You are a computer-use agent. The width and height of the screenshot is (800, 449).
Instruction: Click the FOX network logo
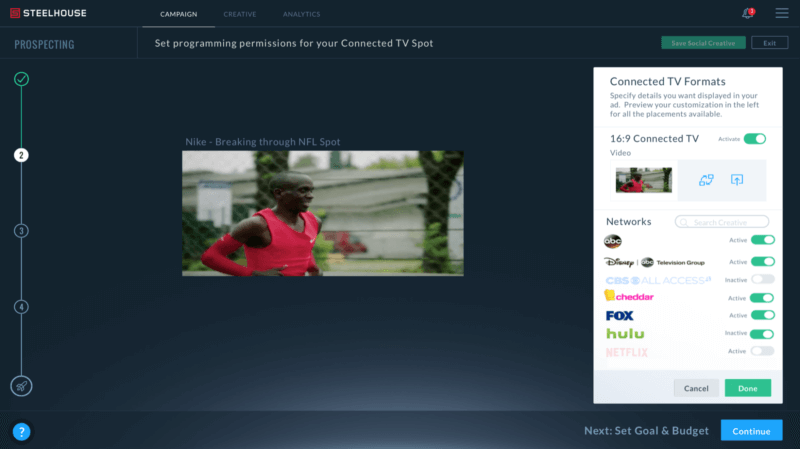point(620,316)
